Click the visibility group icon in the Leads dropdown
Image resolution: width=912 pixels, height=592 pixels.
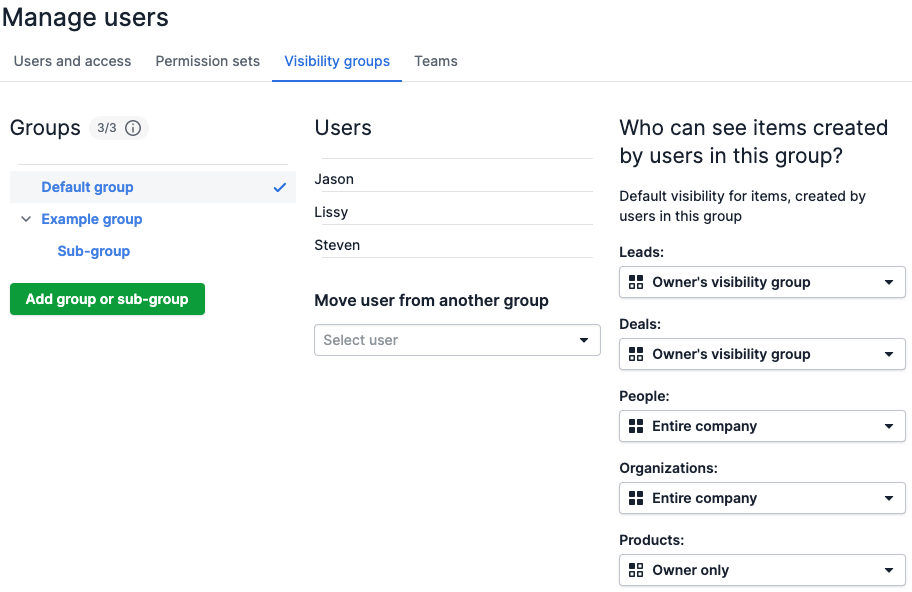click(636, 282)
